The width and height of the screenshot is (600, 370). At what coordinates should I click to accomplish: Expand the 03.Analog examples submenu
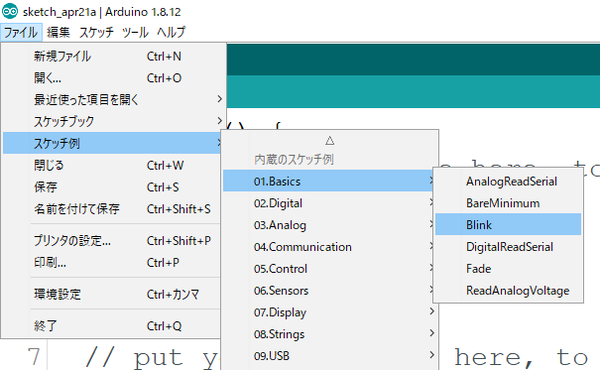(x=330, y=225)
